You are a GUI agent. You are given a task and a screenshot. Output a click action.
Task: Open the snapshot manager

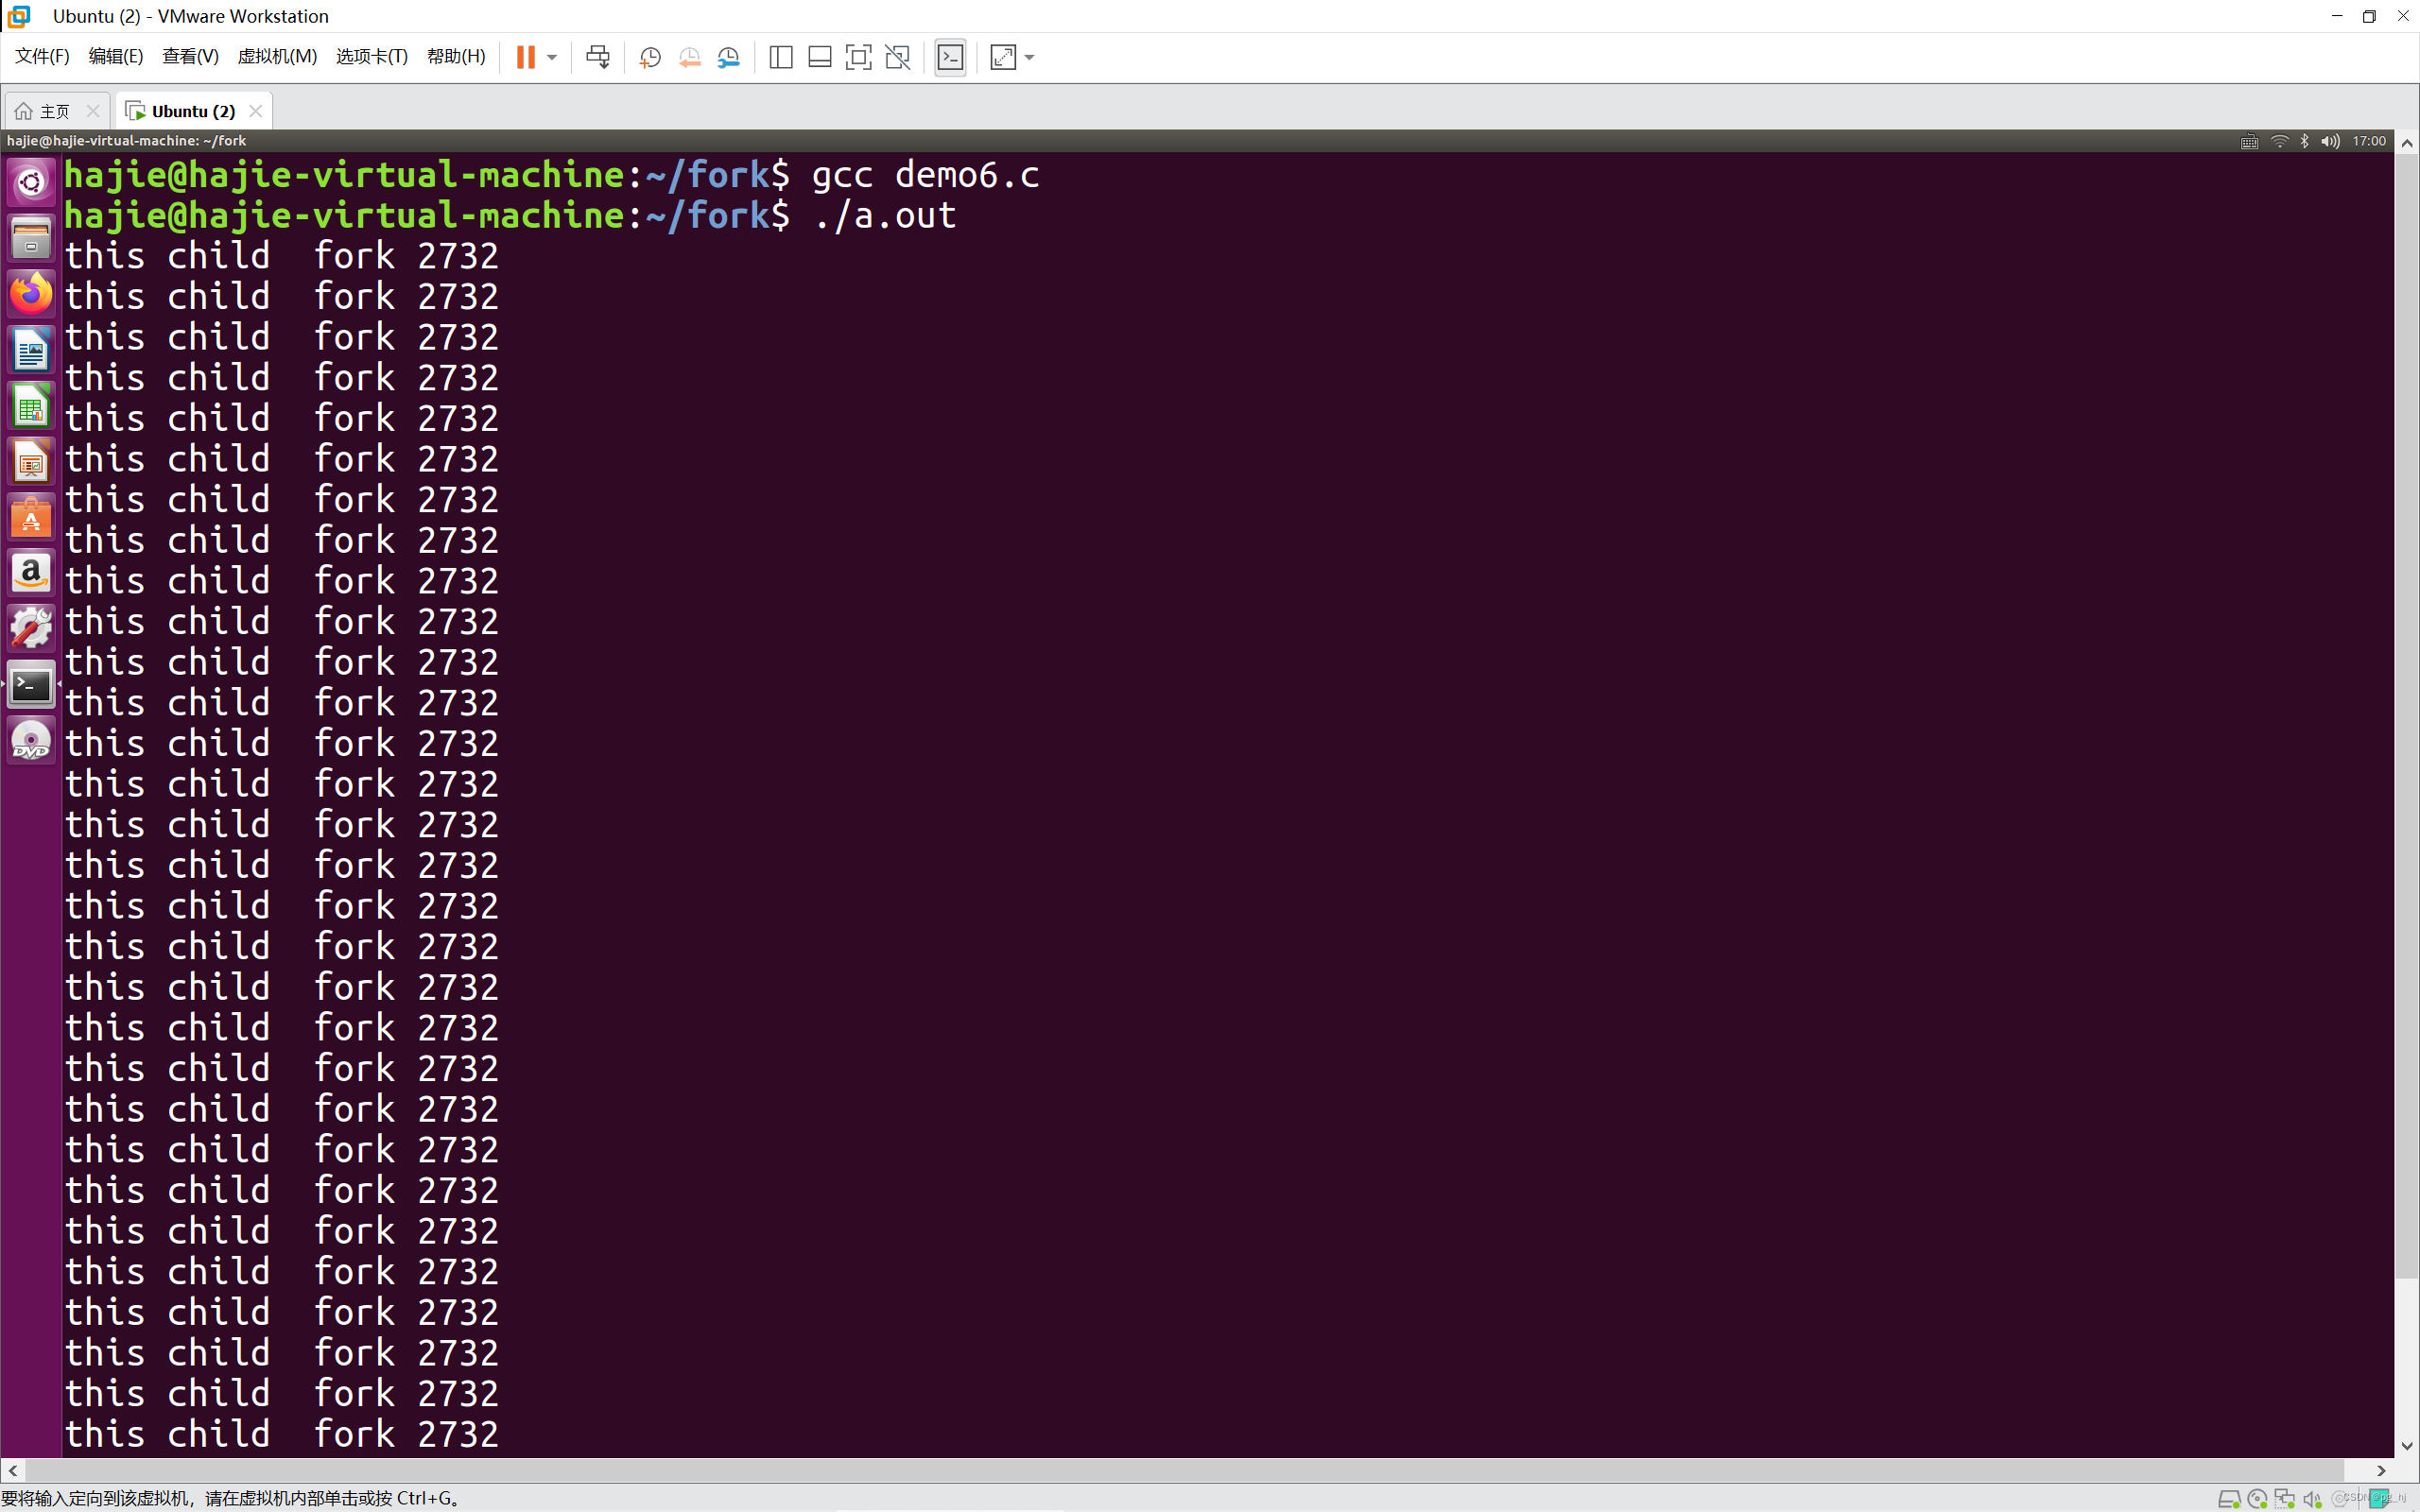tap(729, 57)
